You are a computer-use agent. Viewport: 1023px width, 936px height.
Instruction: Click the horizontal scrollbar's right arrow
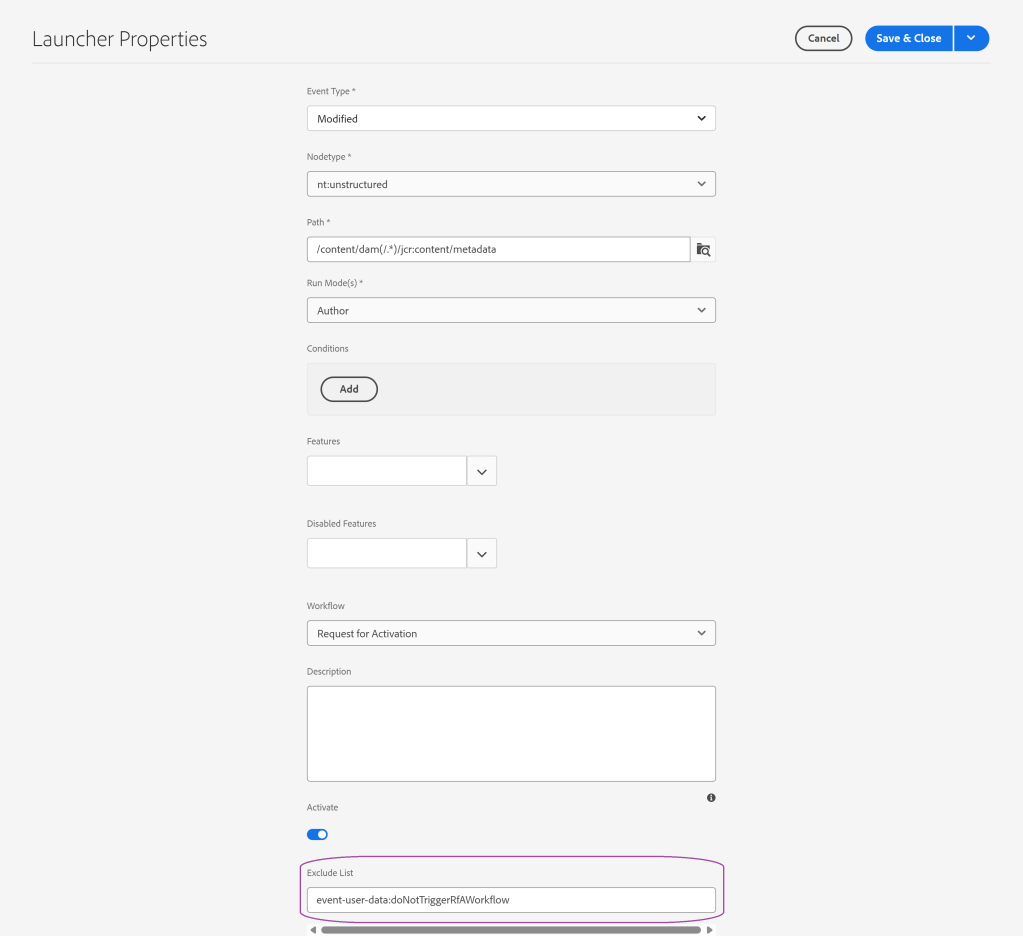click(x=710, y=930)
